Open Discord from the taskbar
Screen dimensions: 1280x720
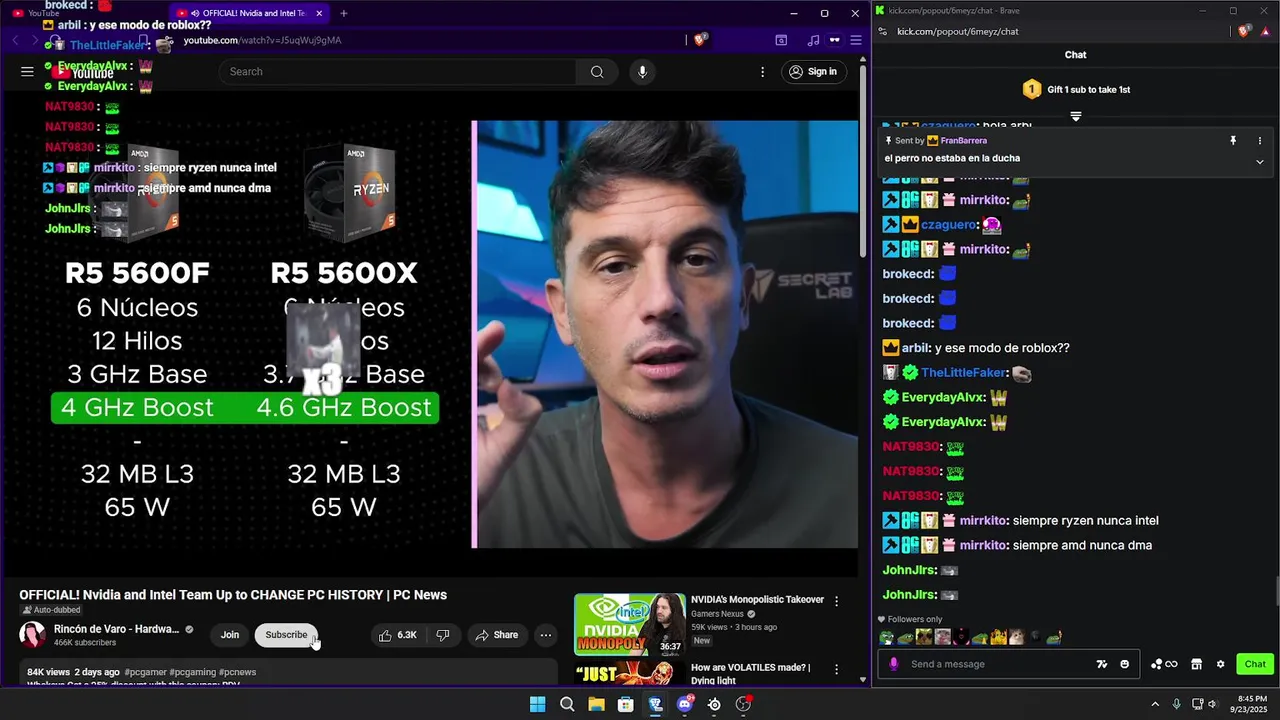[x=685, y=704]
